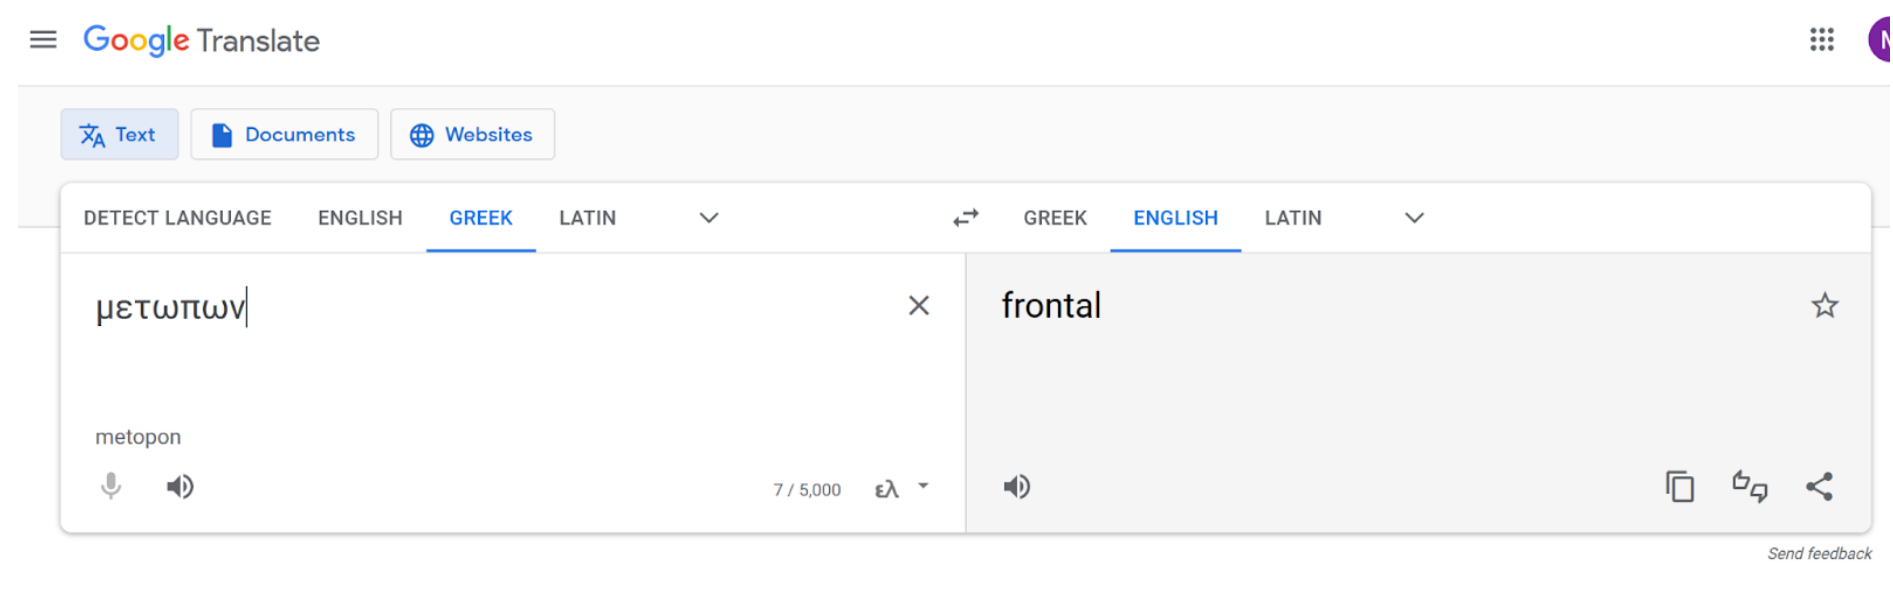Switch to Documents translation mode
The height and width of the screenshot is (592, 1893).
[x=284, y=135]
